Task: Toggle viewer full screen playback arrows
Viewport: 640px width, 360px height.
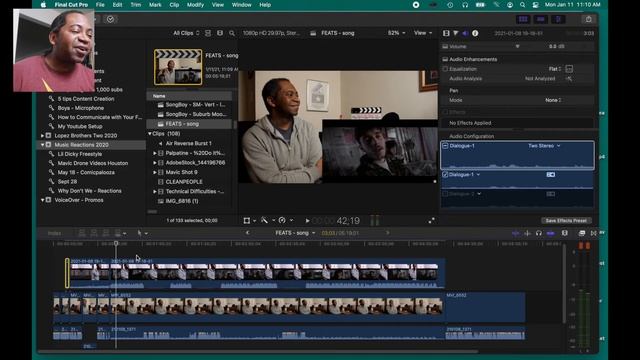Action: point(431,220)
